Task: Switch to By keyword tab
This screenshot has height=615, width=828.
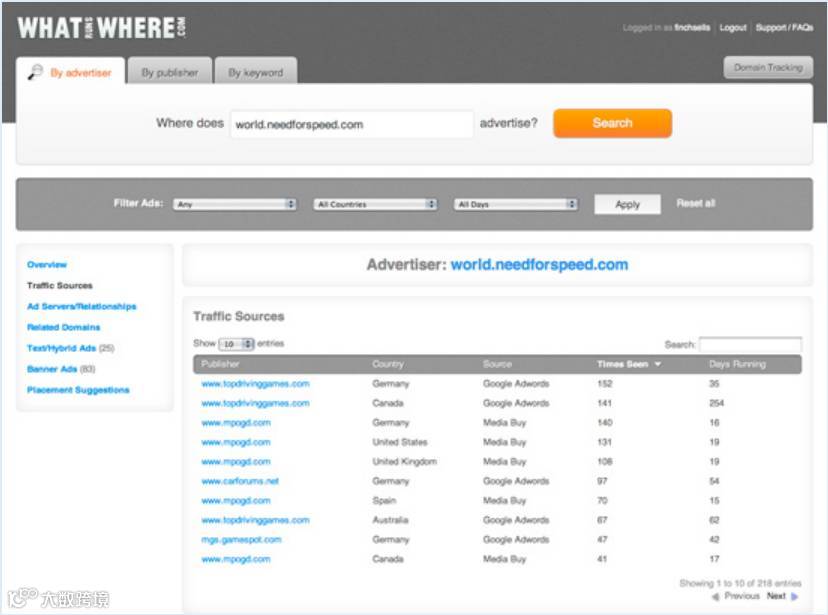Action: (x=256, y=71)
